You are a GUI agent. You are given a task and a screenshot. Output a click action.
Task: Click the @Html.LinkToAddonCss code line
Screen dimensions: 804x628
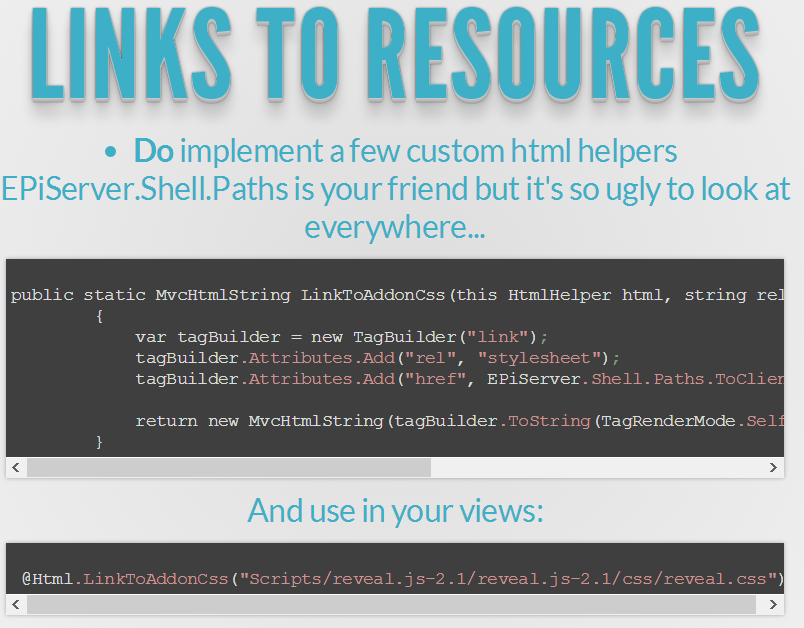402,579
